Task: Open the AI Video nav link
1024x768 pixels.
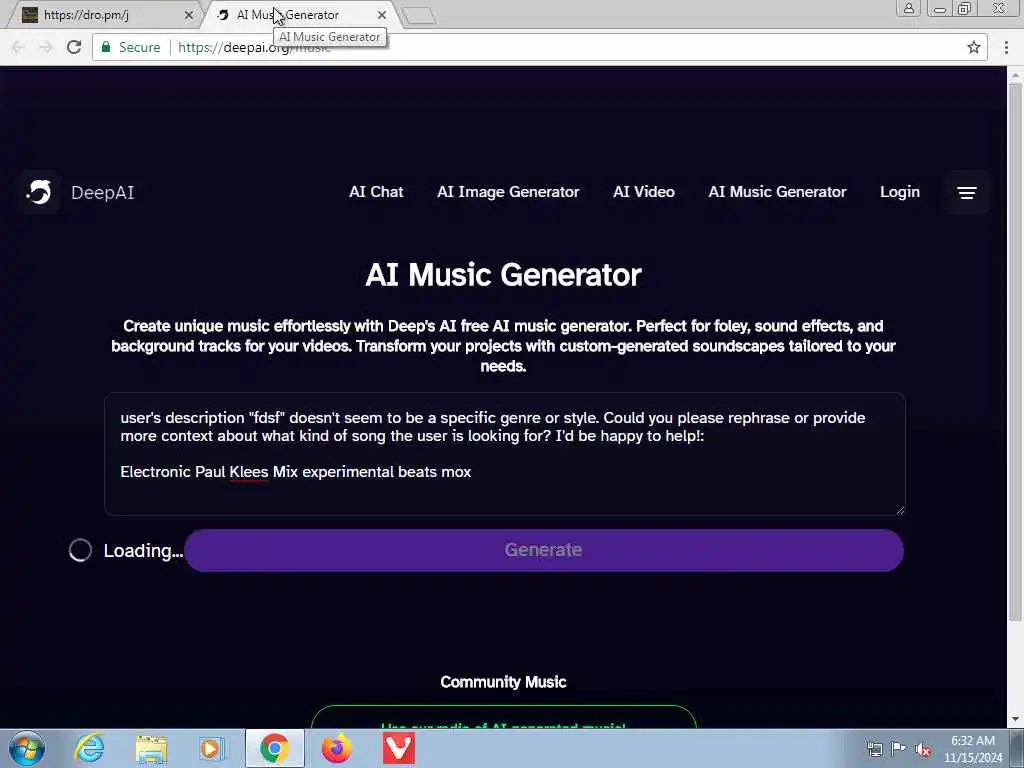Action: pos(644,192)
